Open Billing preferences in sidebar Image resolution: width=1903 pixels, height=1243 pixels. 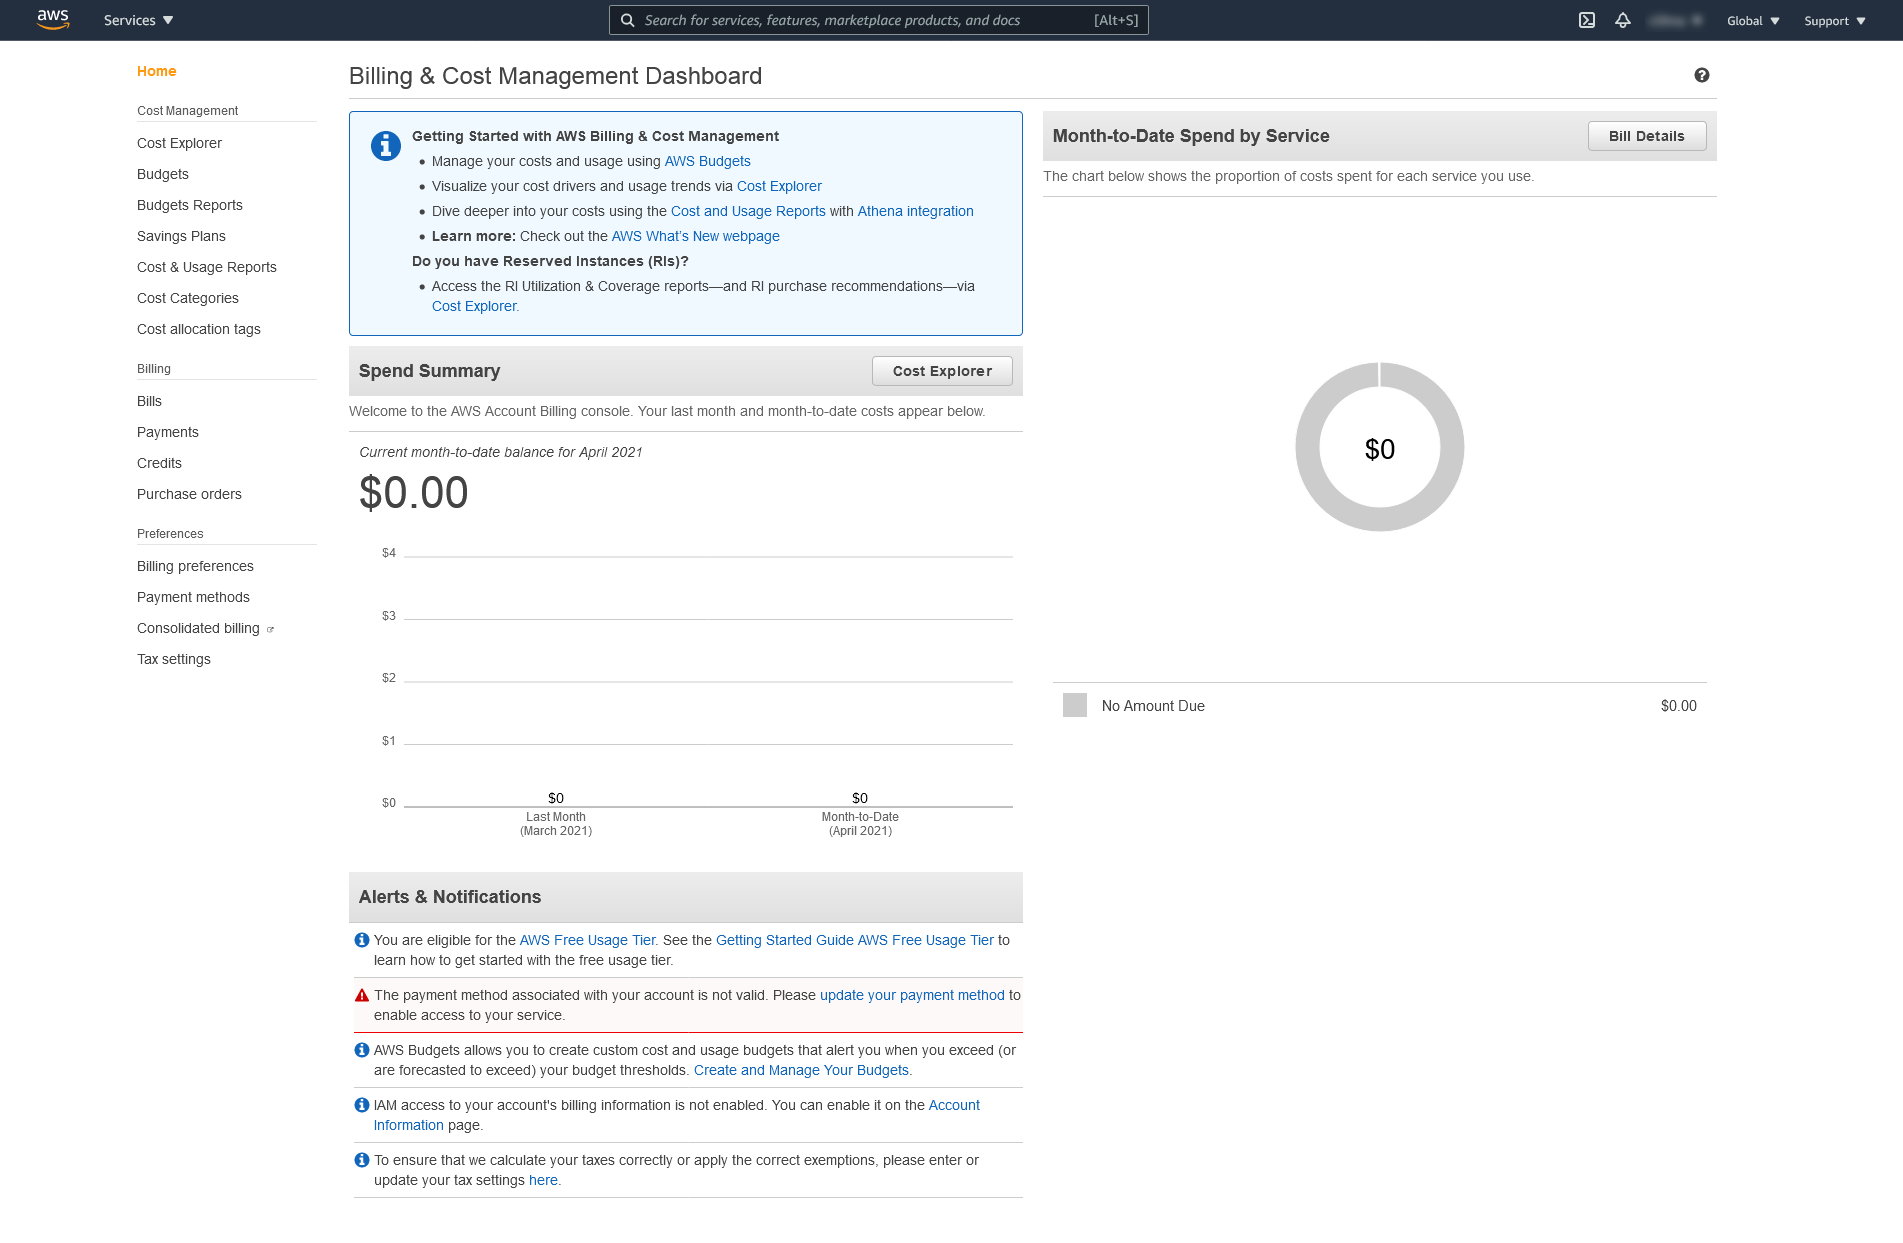click(195, 566)
